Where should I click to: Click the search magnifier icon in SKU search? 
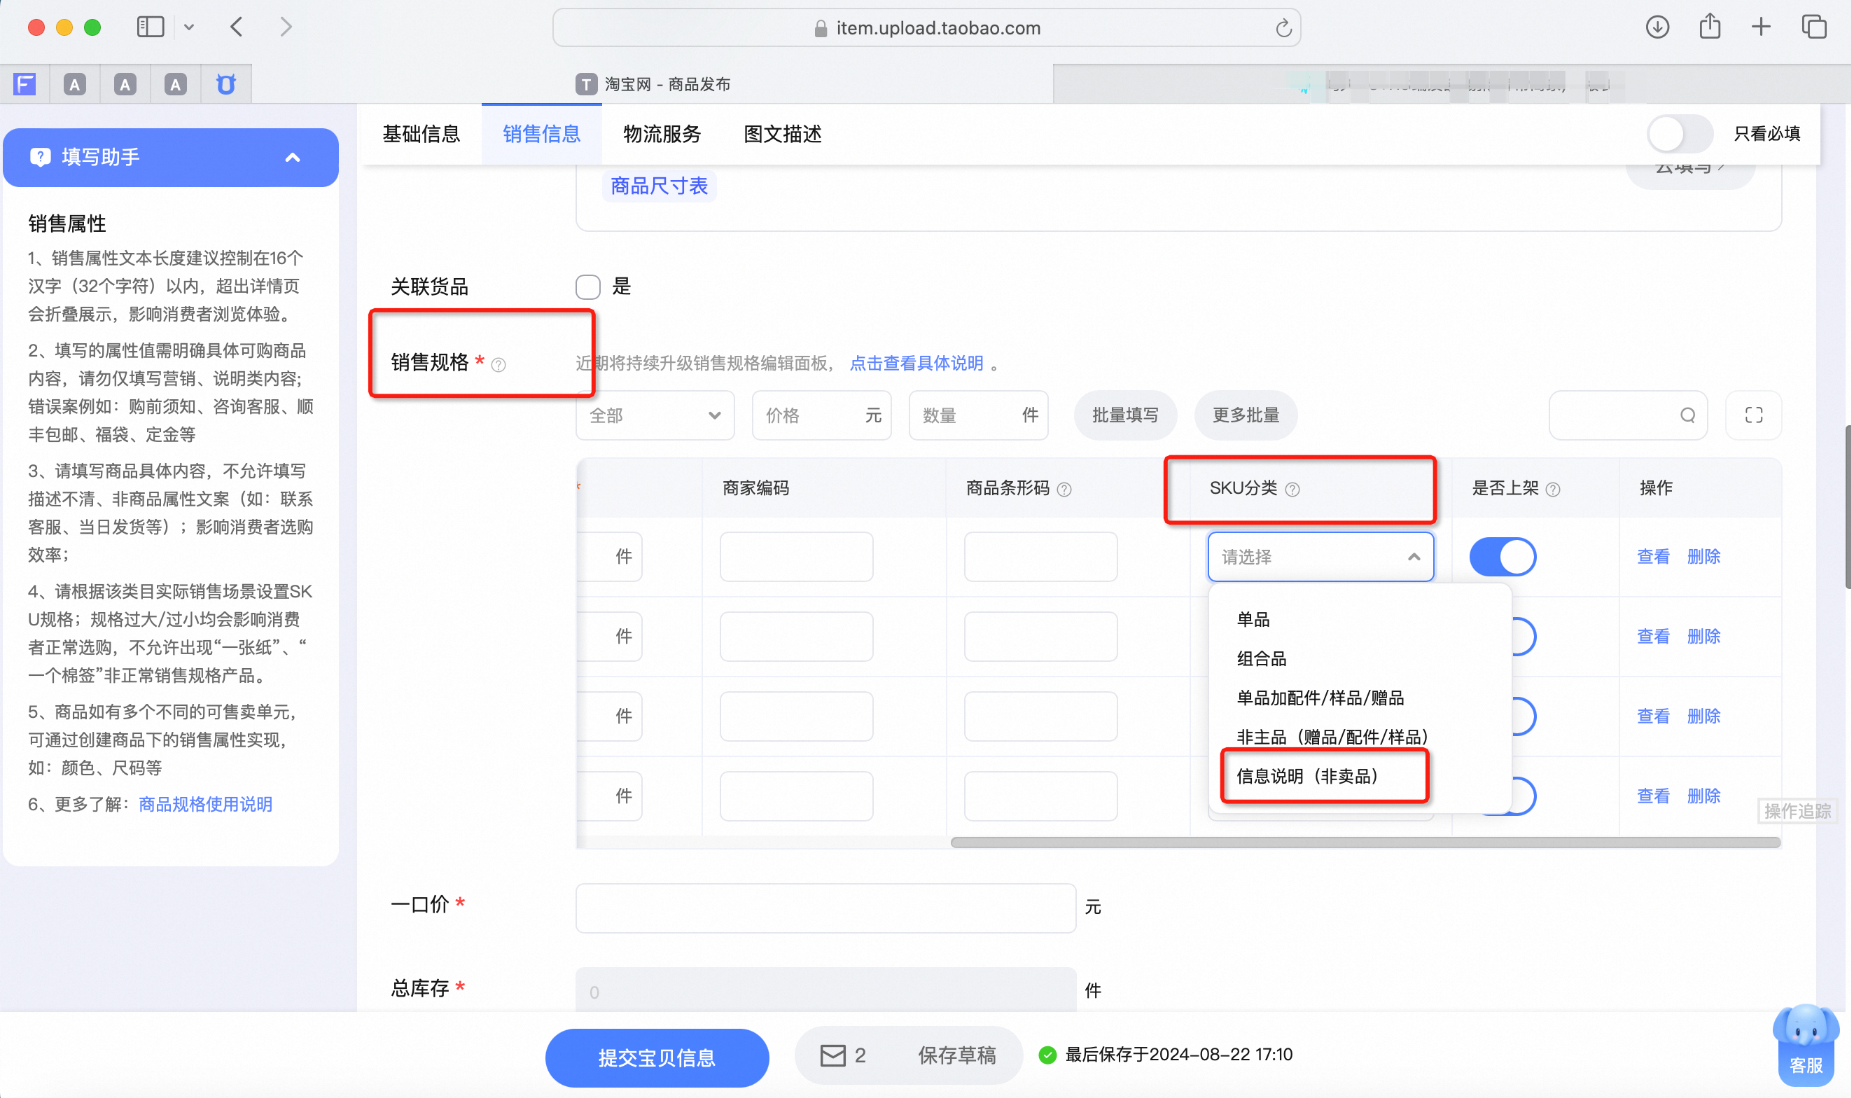pyautogui.click(x=1688, y=415)
